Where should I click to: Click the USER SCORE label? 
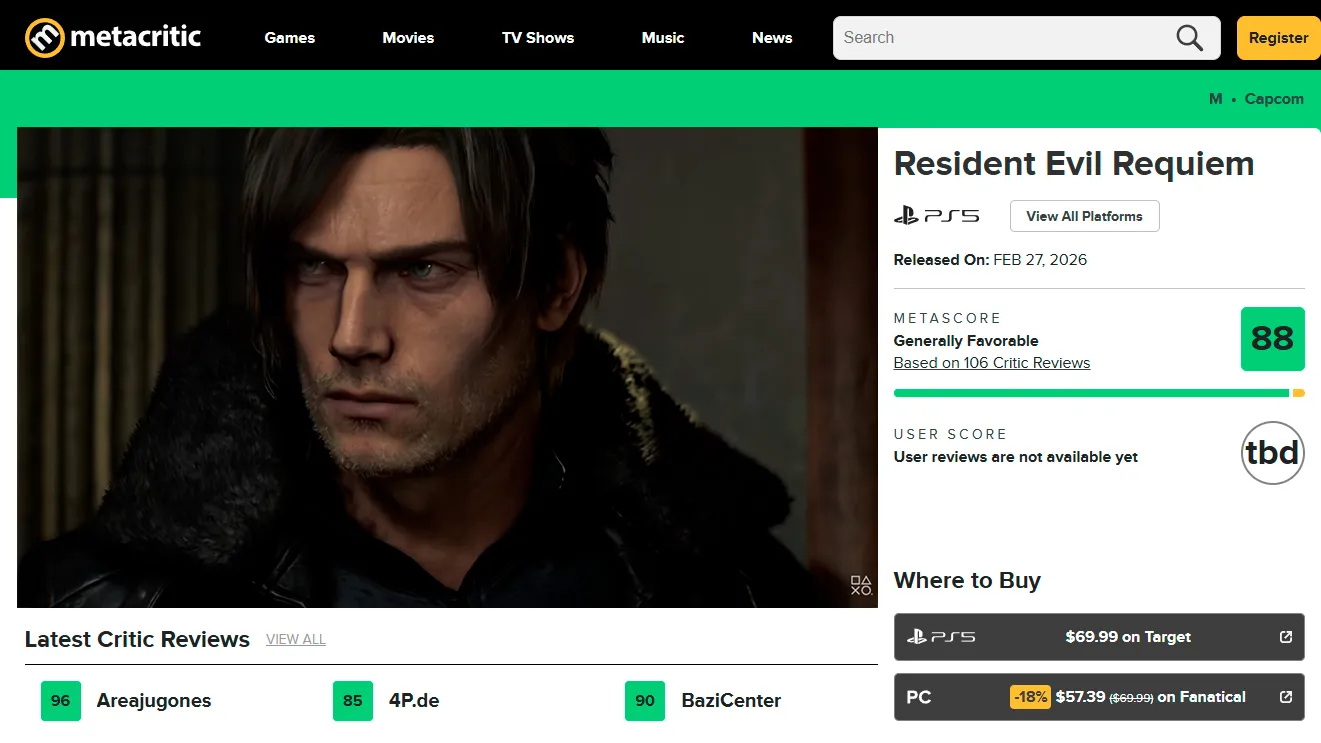[950, 434]
